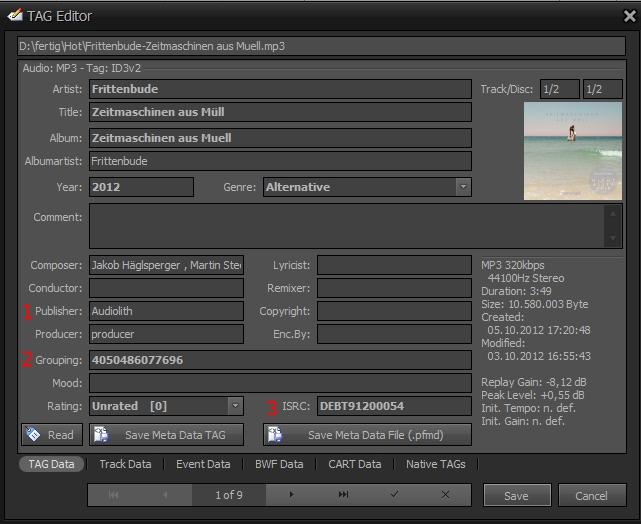
Task: Click the checkmark apply icon in navigator
Action: [394, 495]
